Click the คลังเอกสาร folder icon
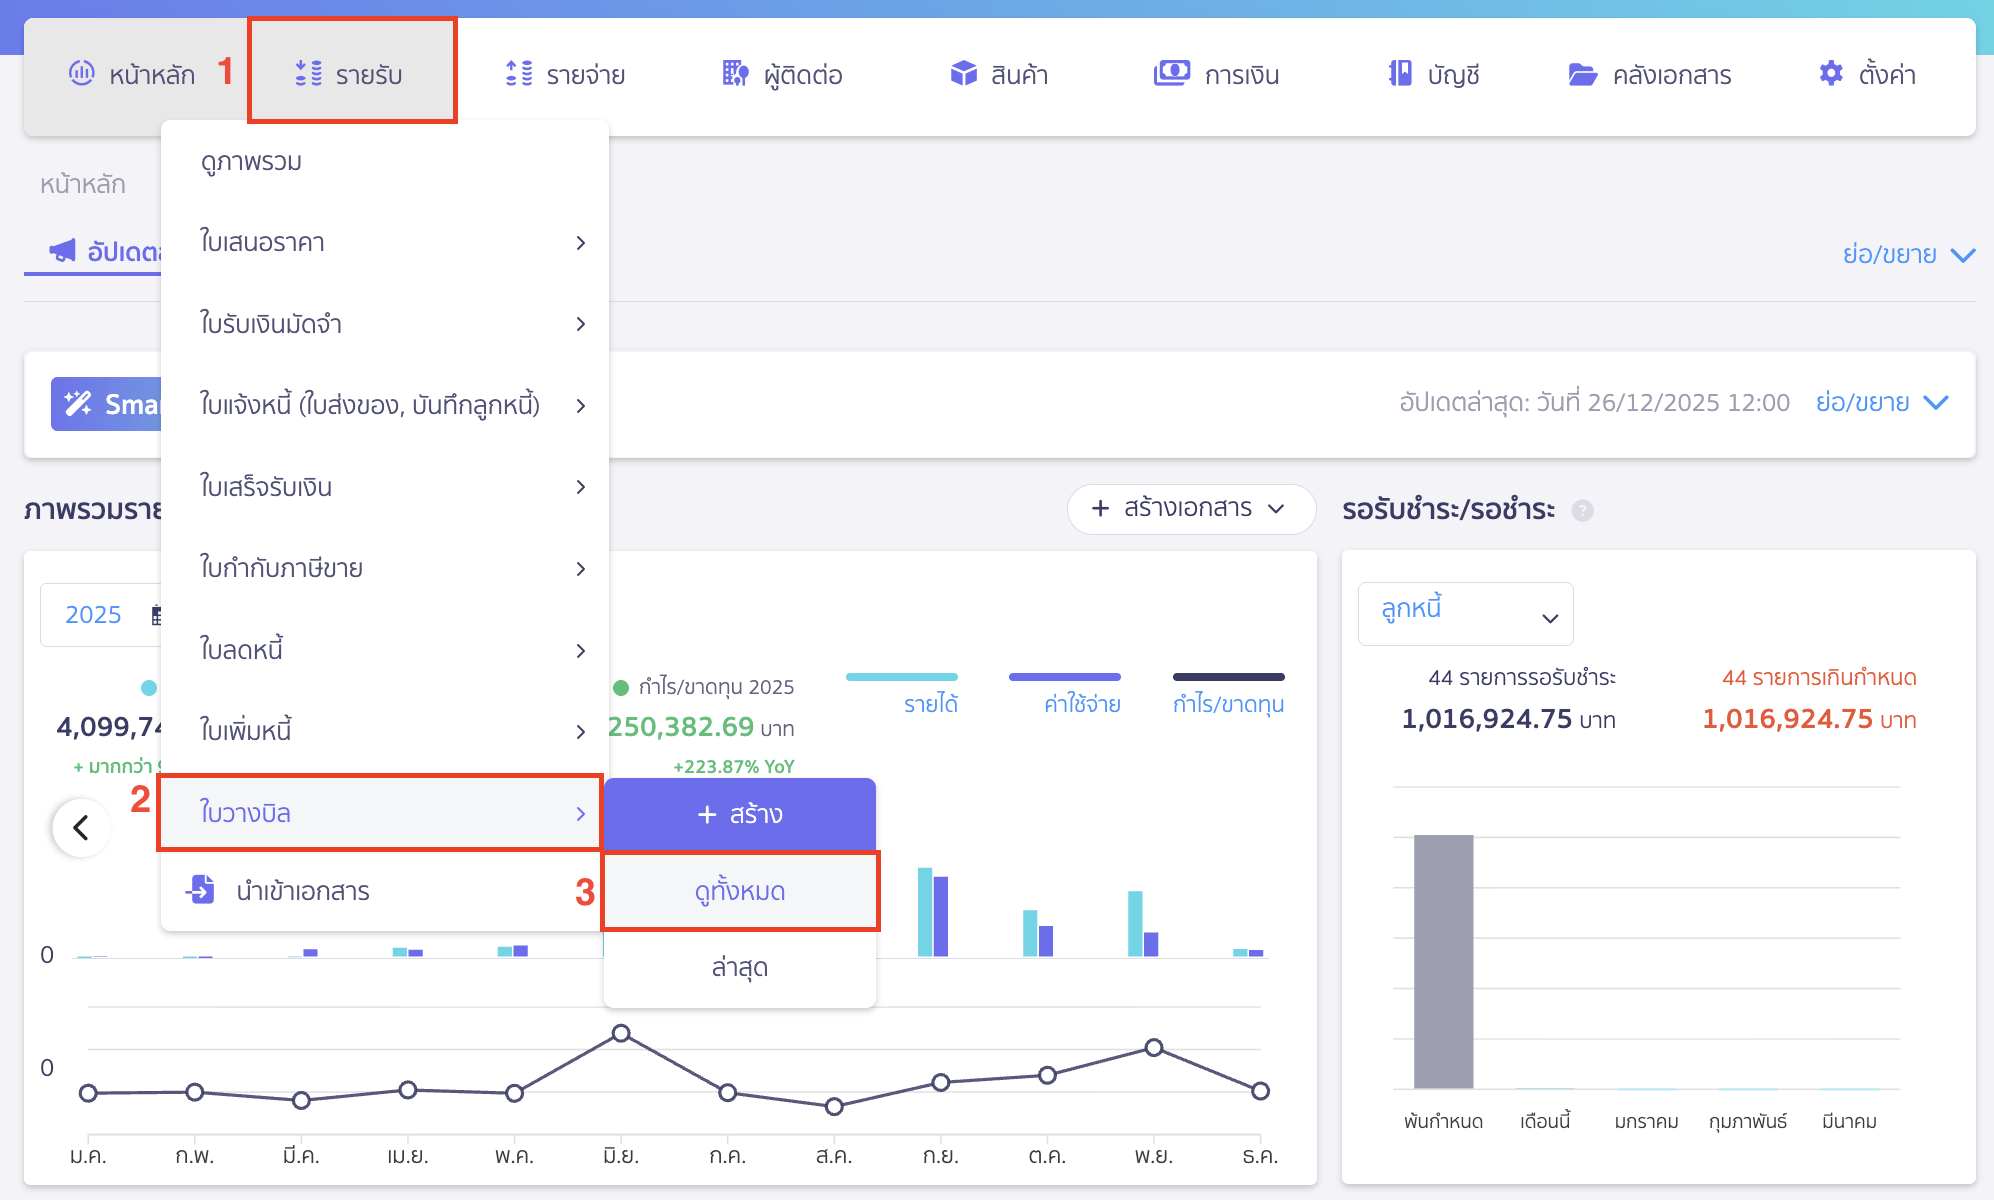1994x1200 pixels. click(1582, 74)
